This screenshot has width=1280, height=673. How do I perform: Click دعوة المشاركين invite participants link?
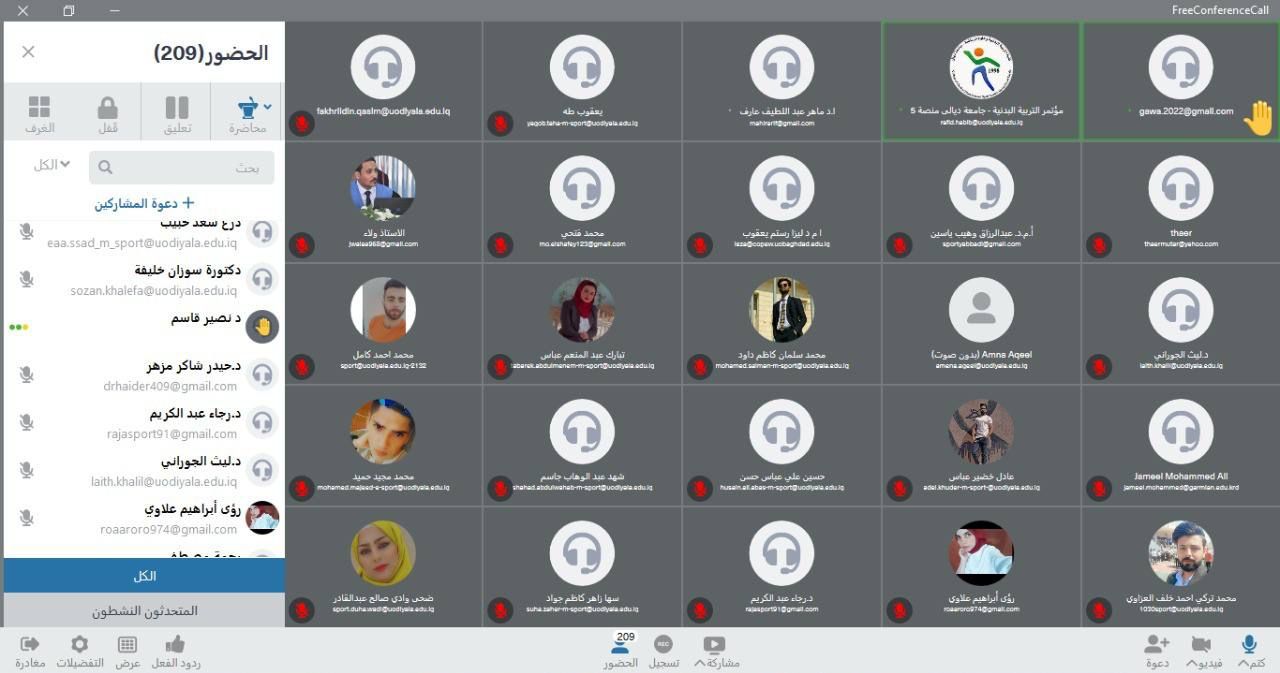click(x=145, y=203)
